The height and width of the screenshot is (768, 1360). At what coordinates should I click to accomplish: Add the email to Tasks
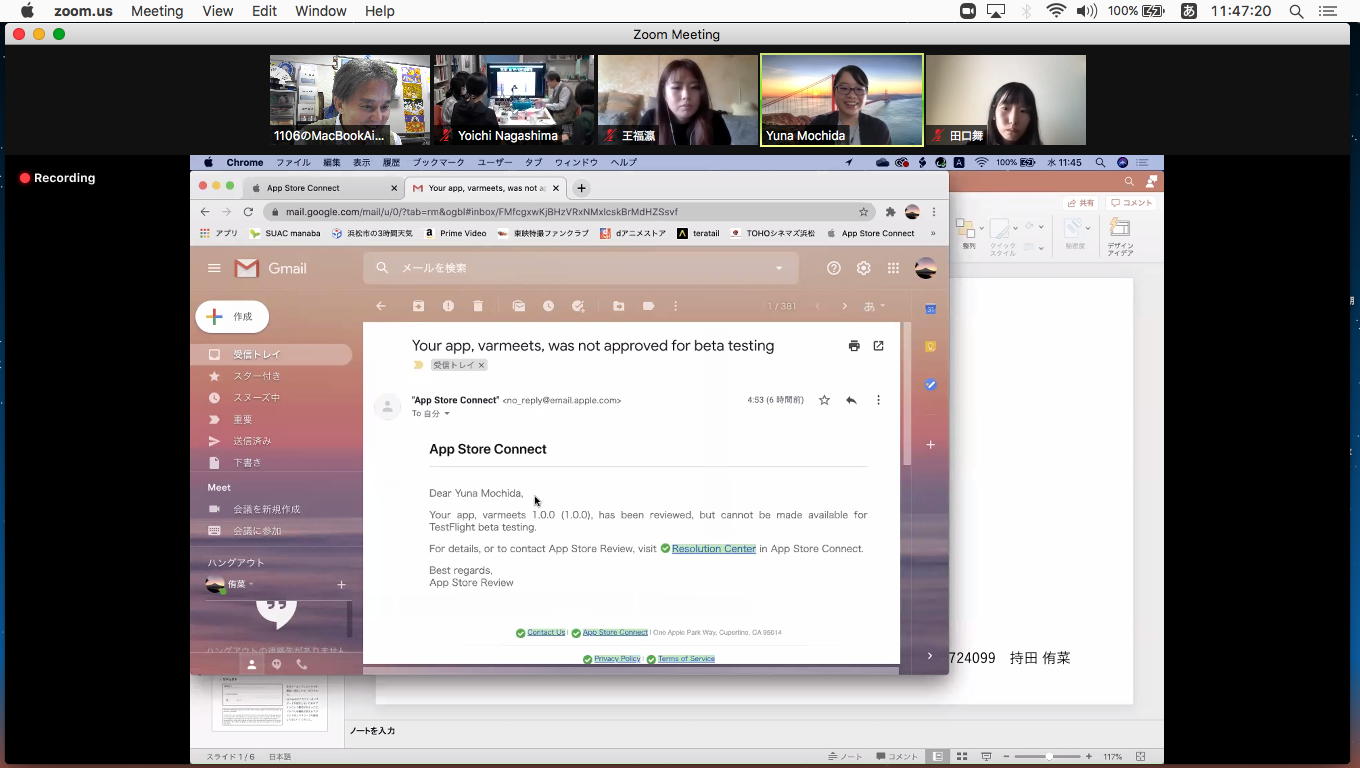point(578,306)
